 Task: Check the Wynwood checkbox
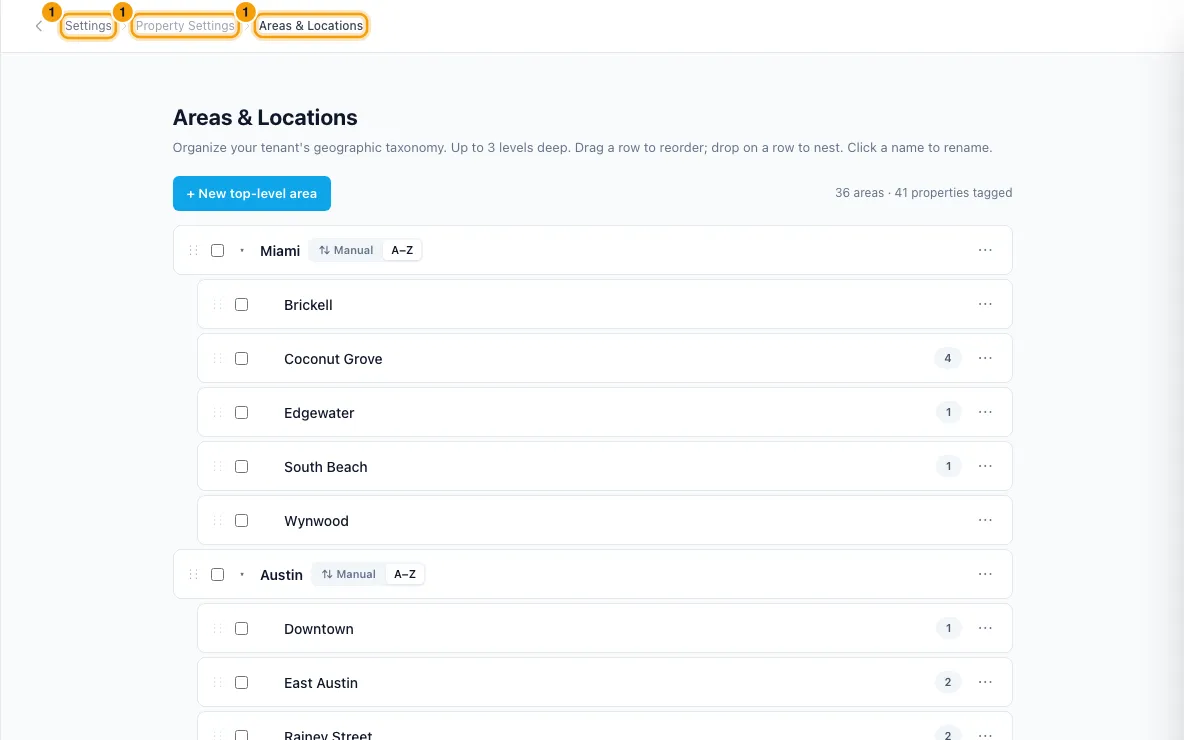(x=242, y=520)
